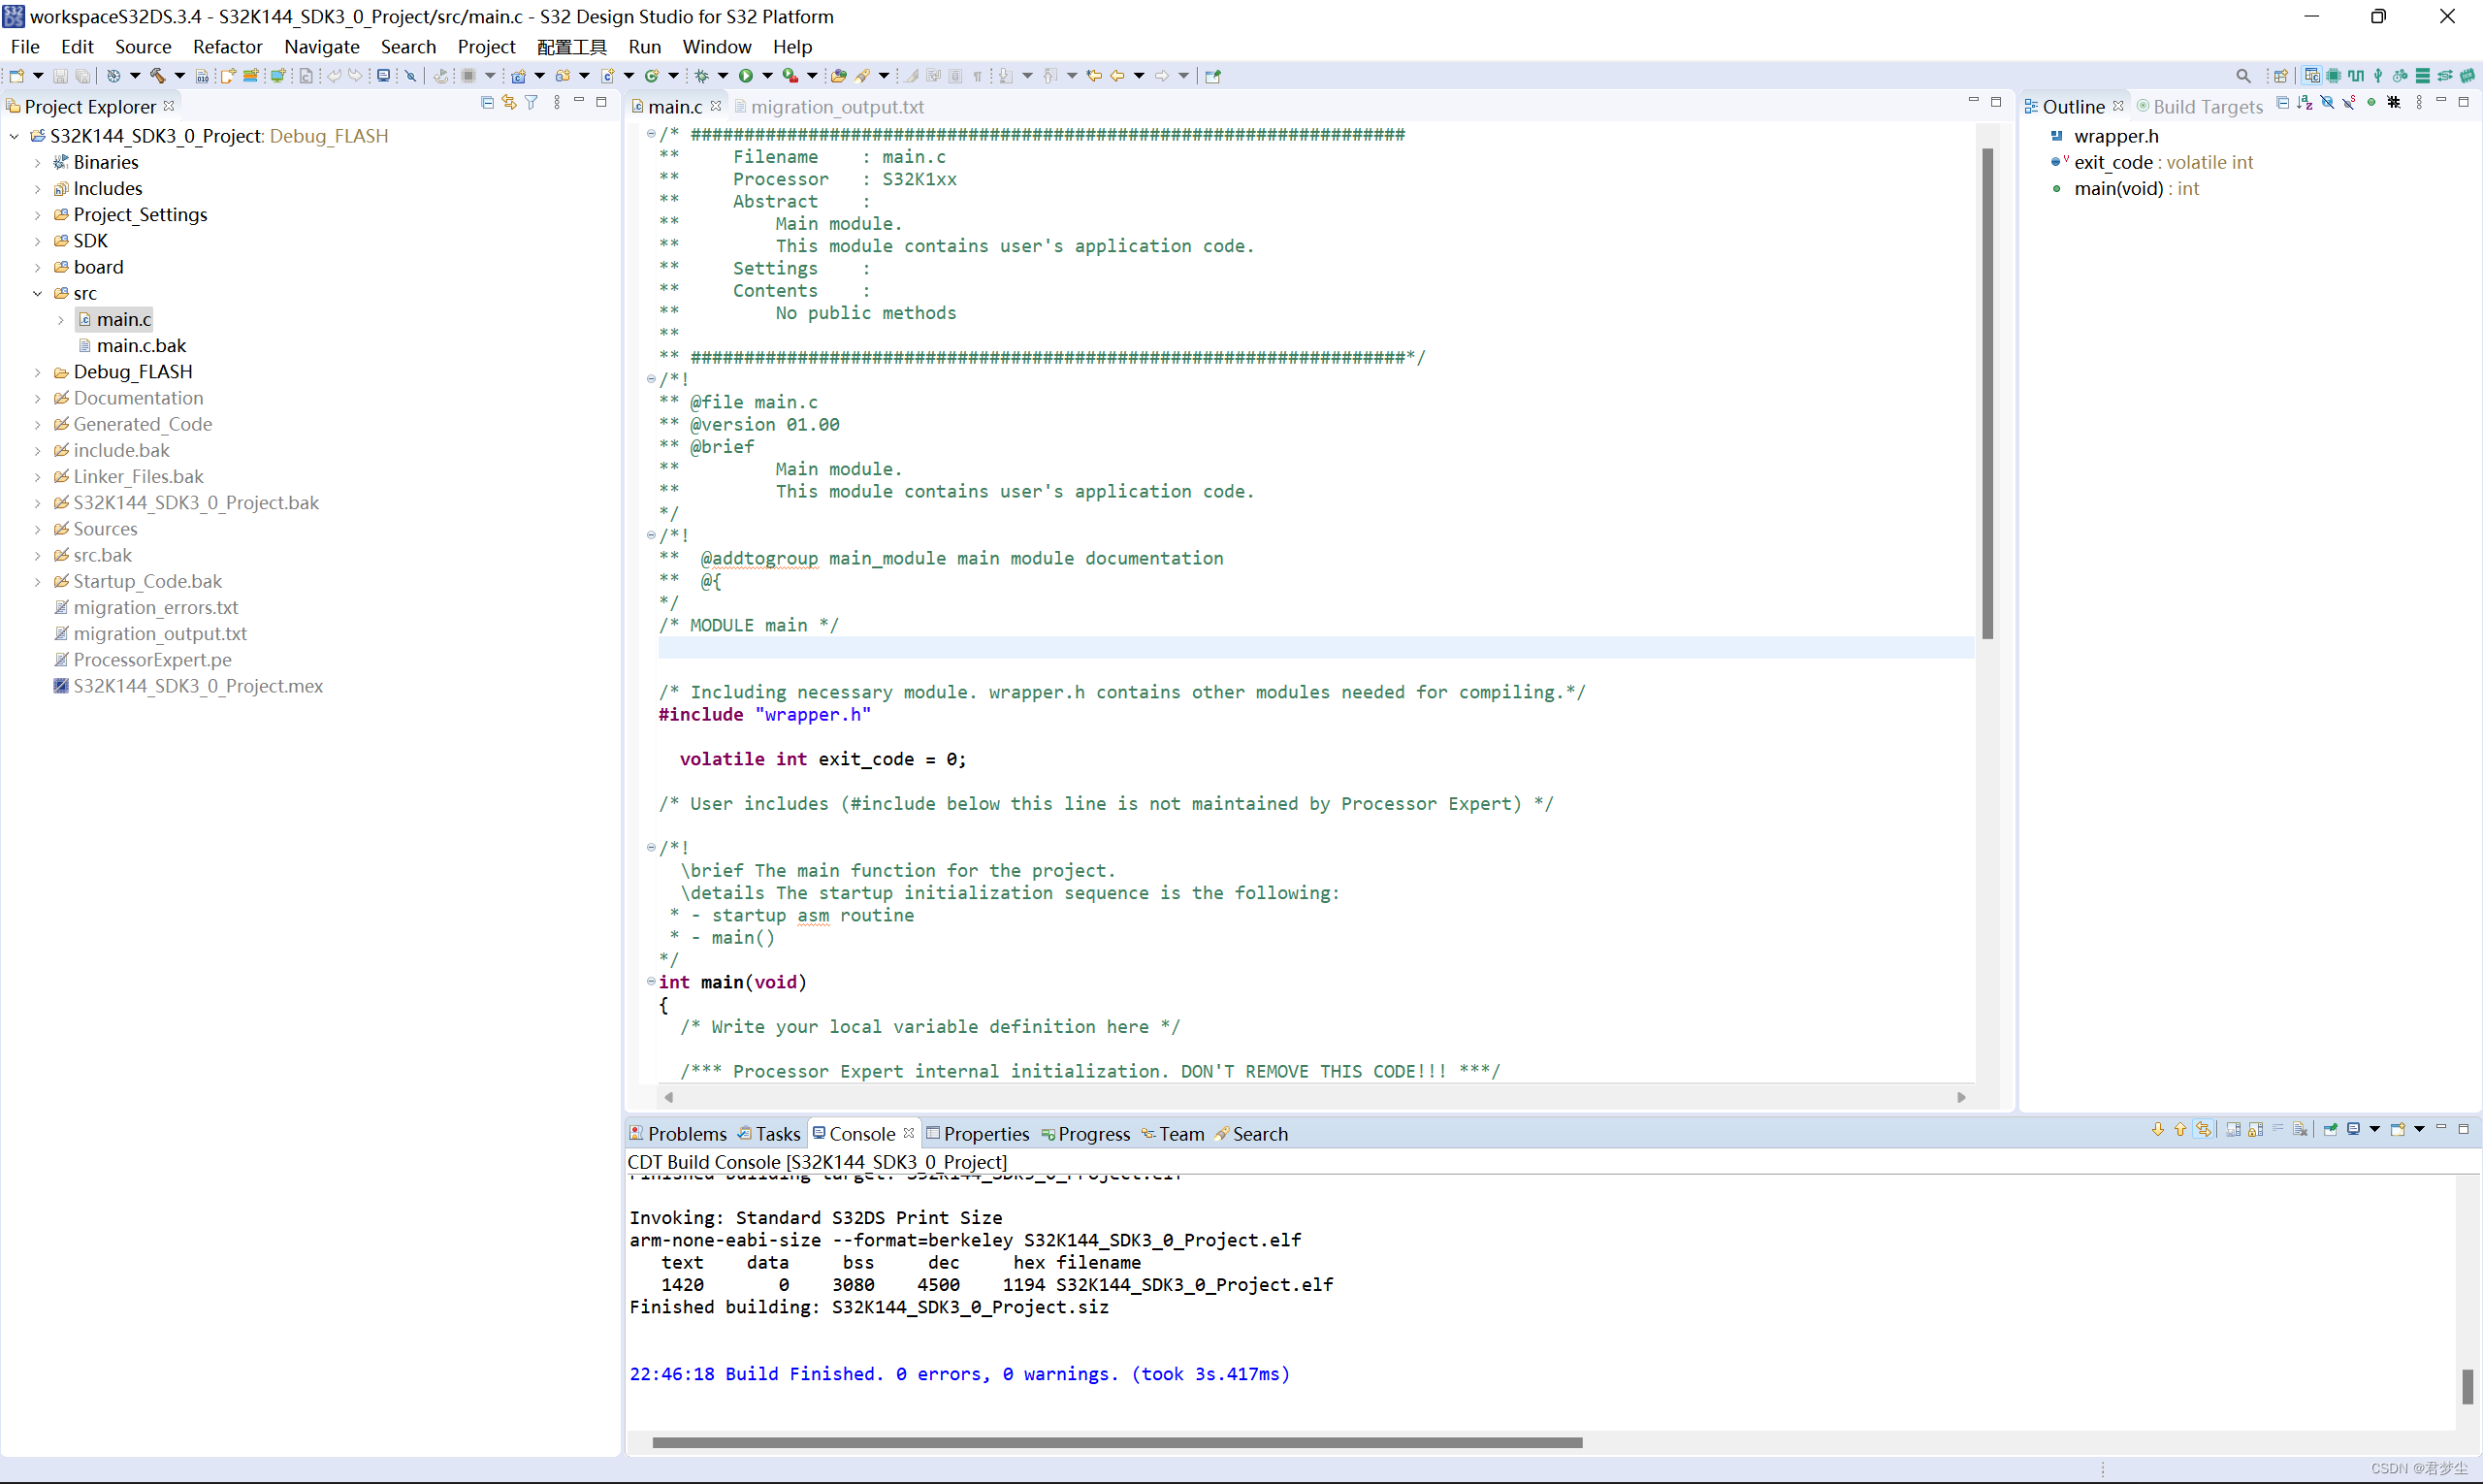Open the Run configurations dropdown arrow

pyautogui.click(x=768, y=75)
